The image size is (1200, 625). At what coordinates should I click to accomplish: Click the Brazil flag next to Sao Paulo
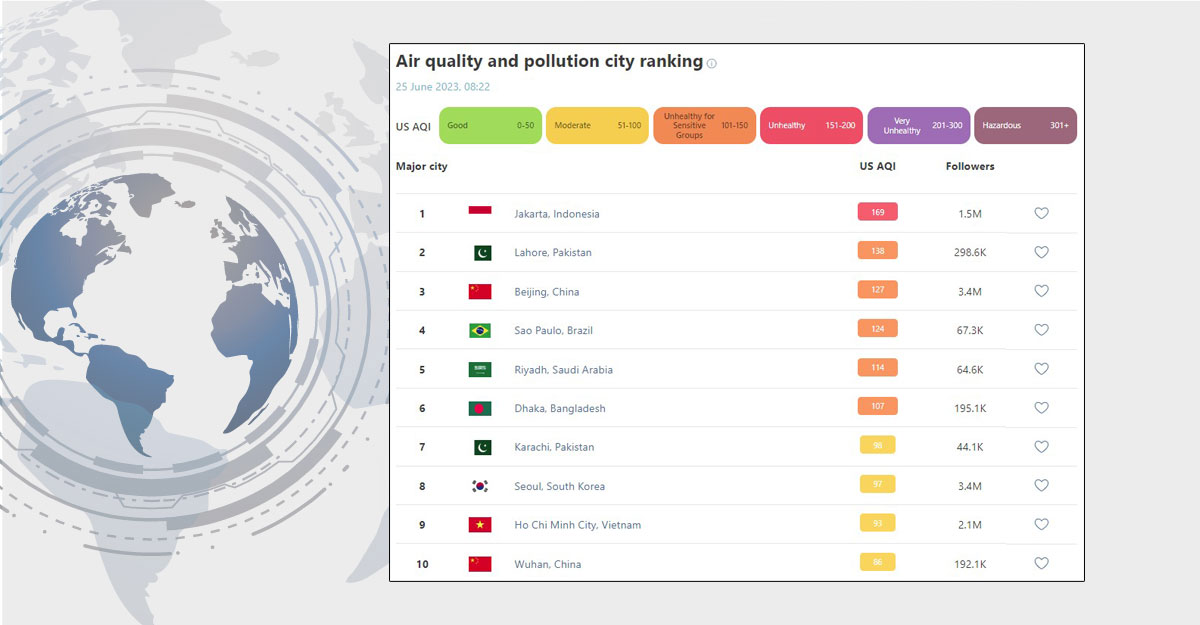pos(480,330)
